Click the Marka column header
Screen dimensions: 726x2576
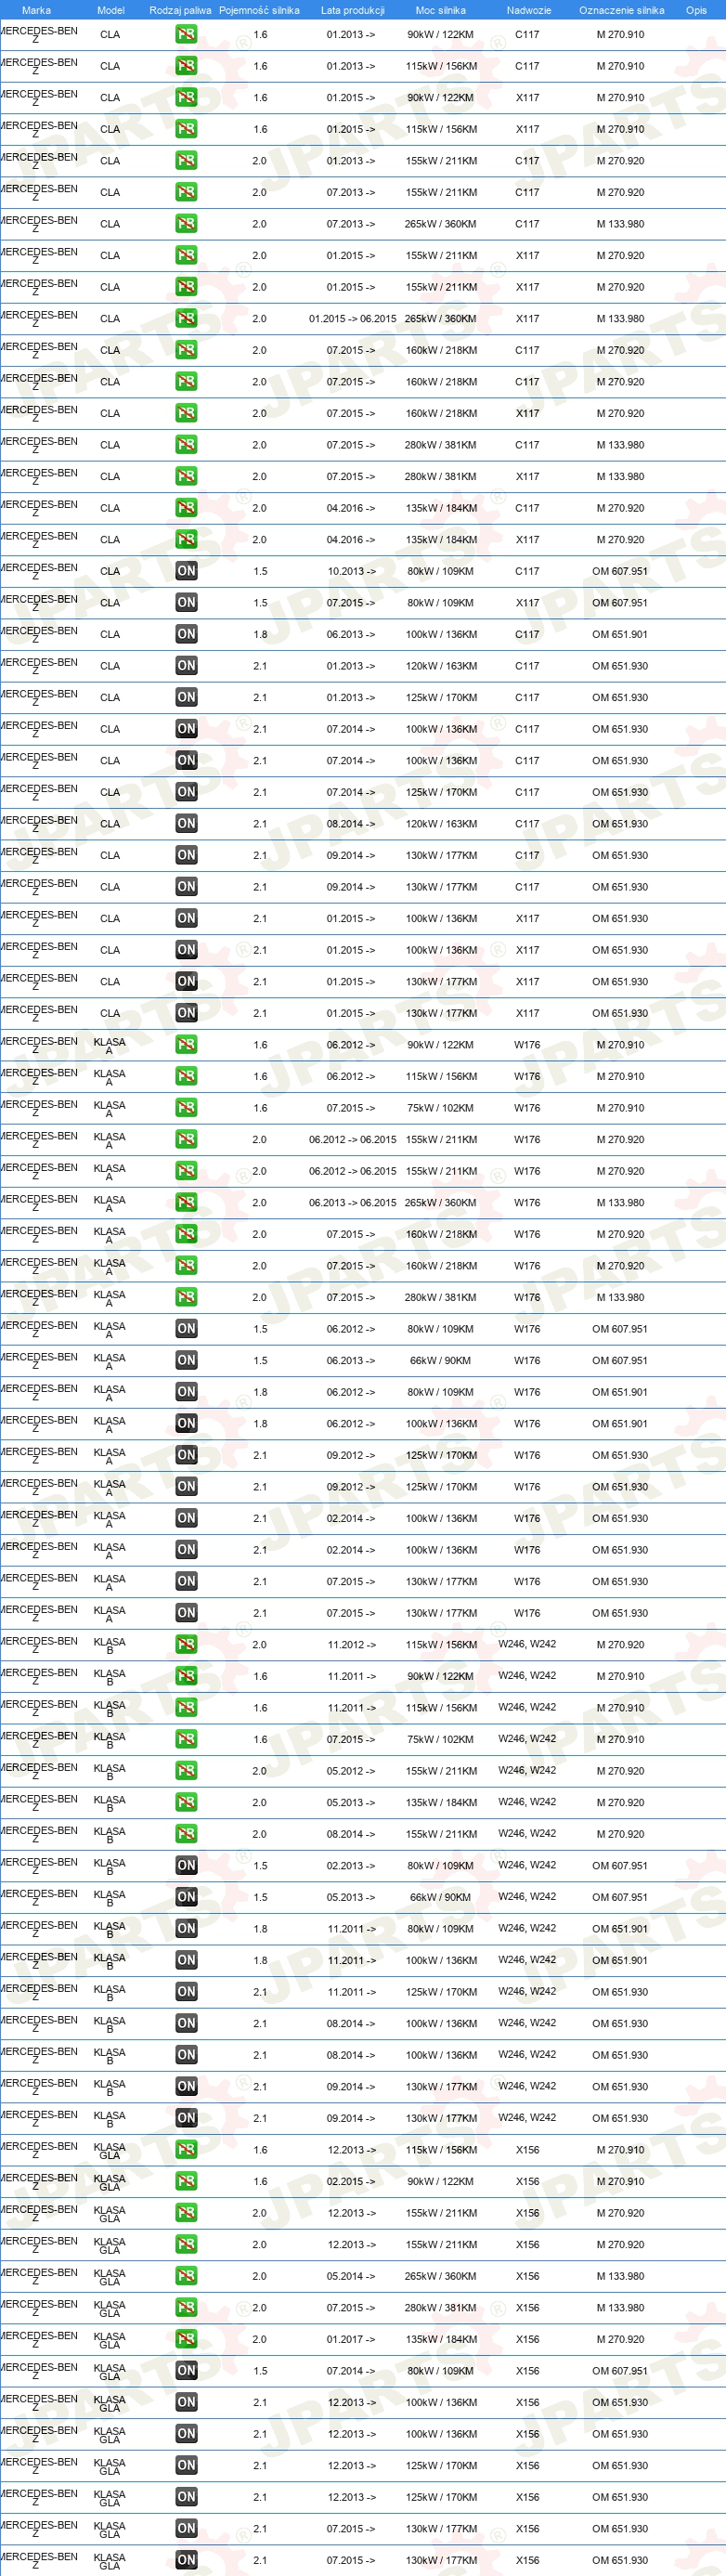[36, 10]
